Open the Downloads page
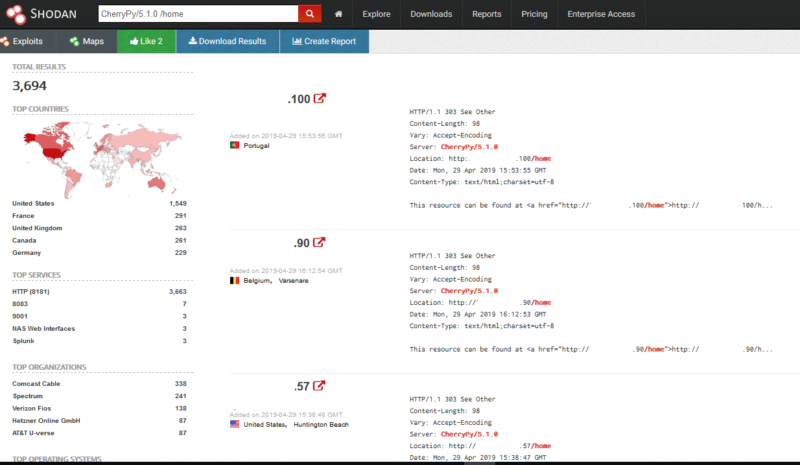Screen dimensions: 800x465 coord(431,14)
